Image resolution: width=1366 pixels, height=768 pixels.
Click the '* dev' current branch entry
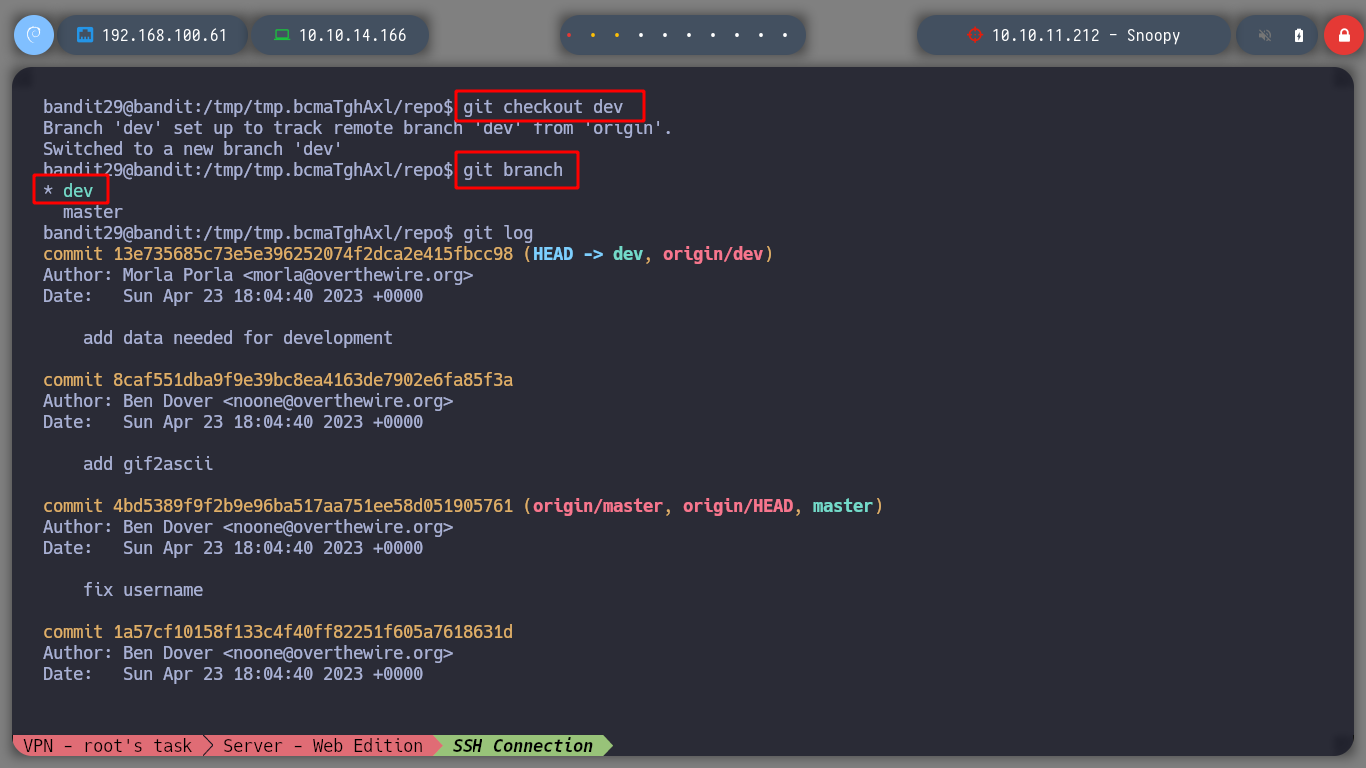point(68,191)
